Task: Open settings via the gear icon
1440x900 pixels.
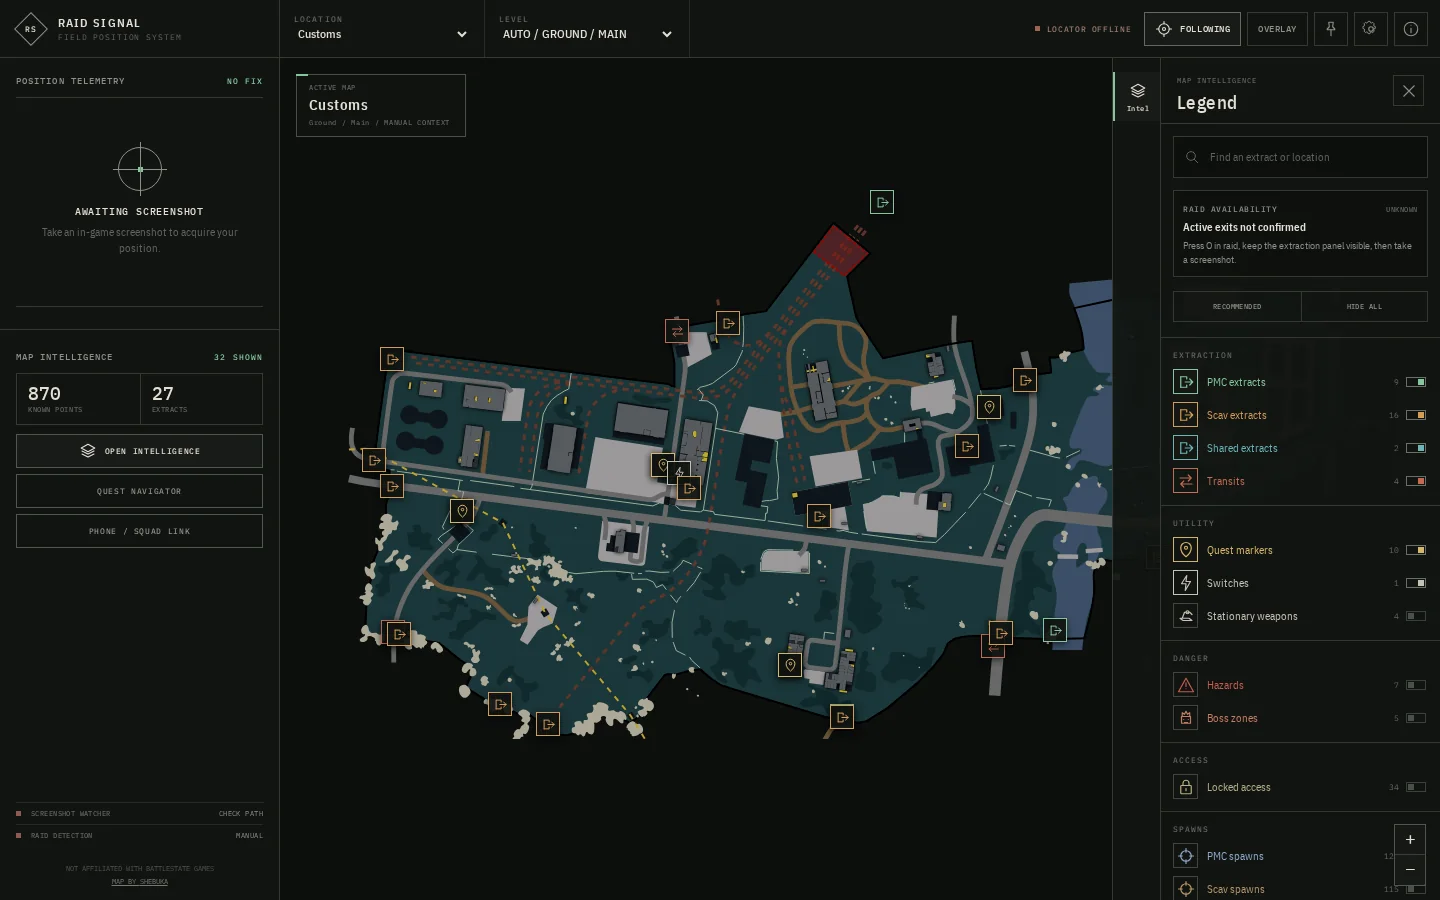Action: tap(1370, 29)
